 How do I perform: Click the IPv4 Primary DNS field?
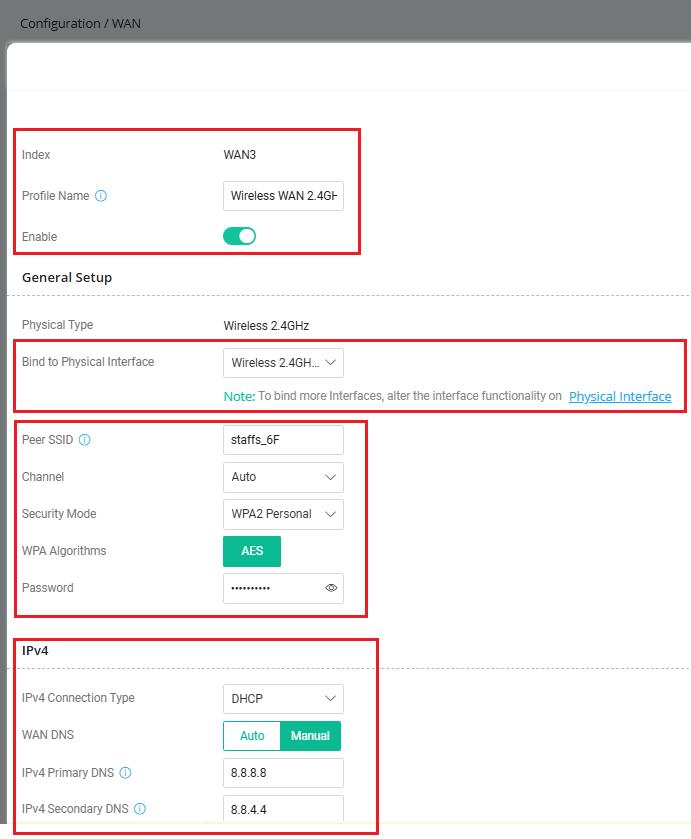283,773
